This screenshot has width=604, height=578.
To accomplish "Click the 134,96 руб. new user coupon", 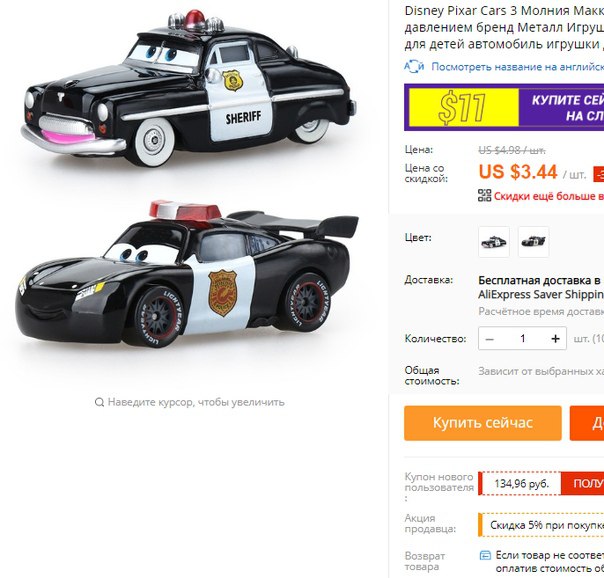I will point(520,483).
